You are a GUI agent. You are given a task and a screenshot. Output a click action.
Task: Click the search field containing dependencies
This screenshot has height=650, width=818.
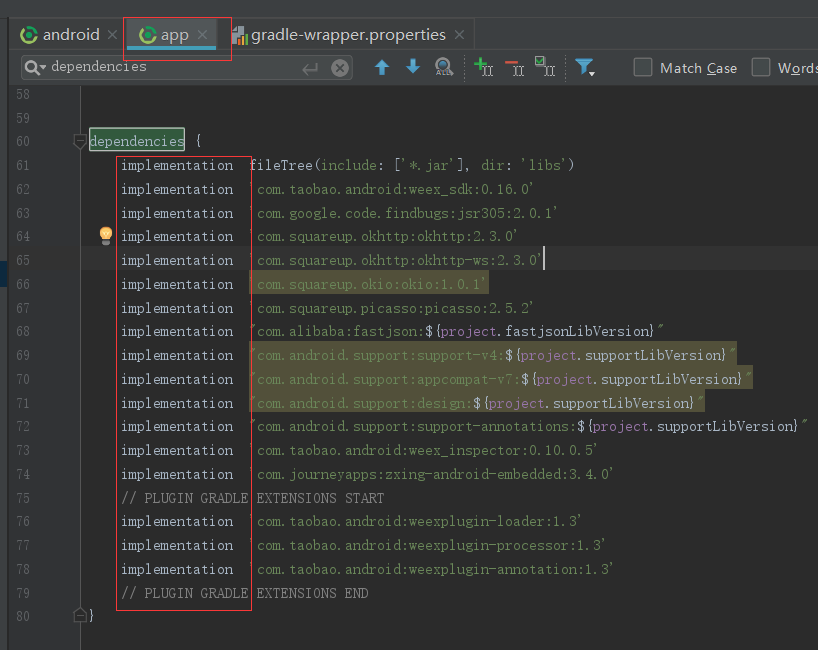pyautogui.click(x=186, y=68)
